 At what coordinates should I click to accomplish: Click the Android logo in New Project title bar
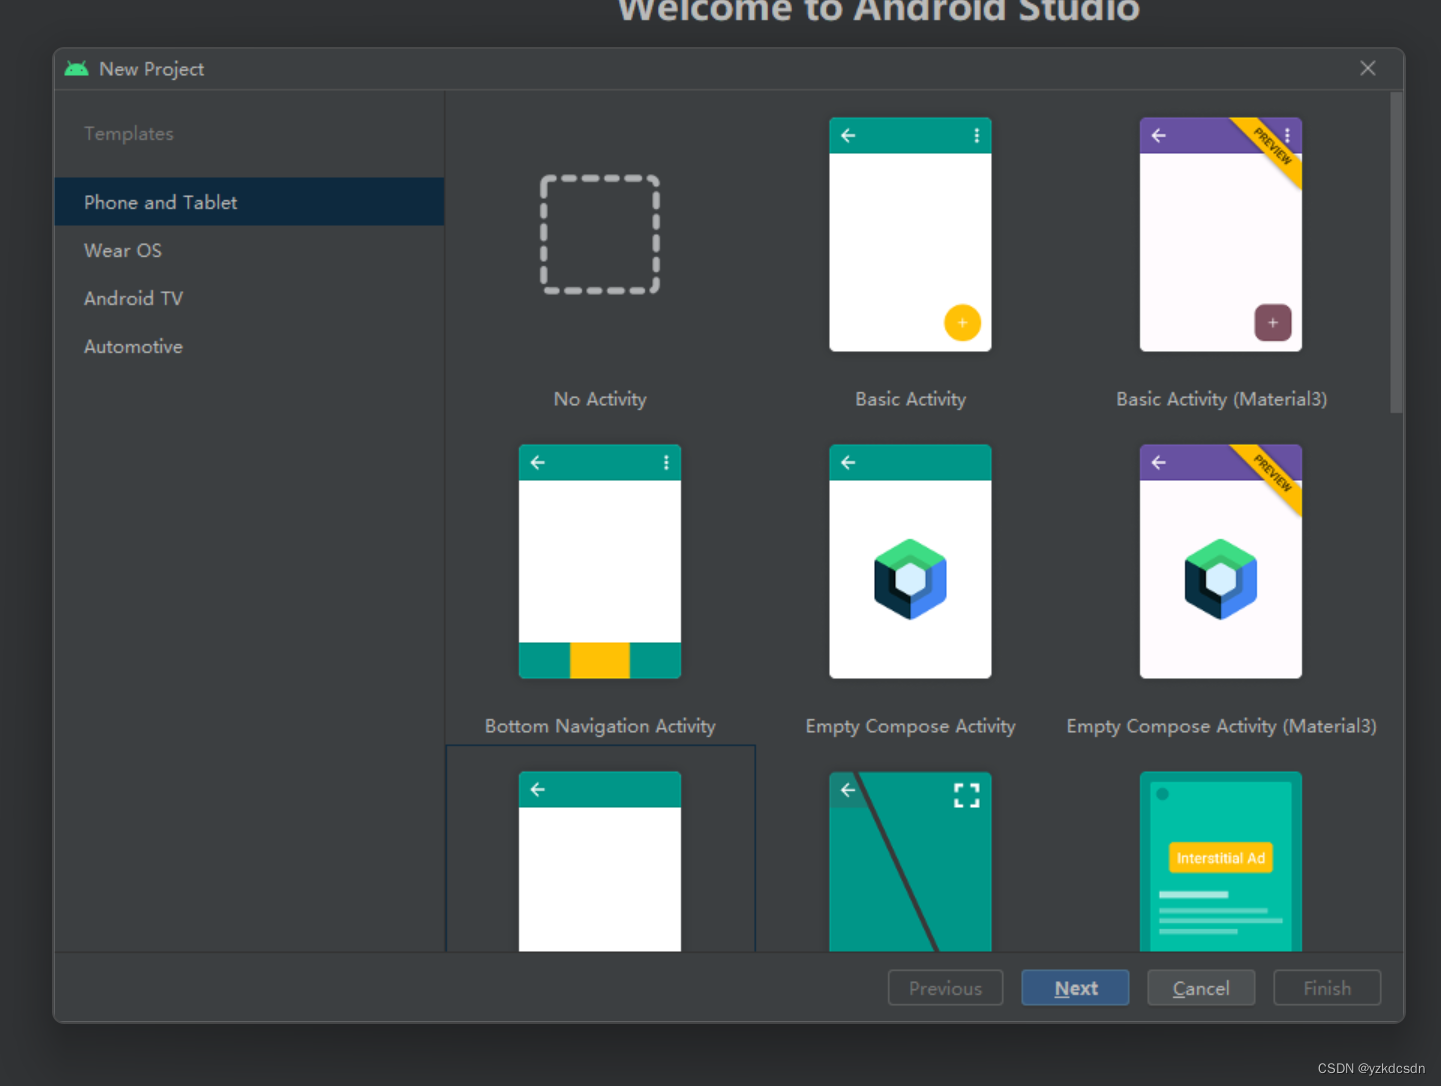point(76,69)
